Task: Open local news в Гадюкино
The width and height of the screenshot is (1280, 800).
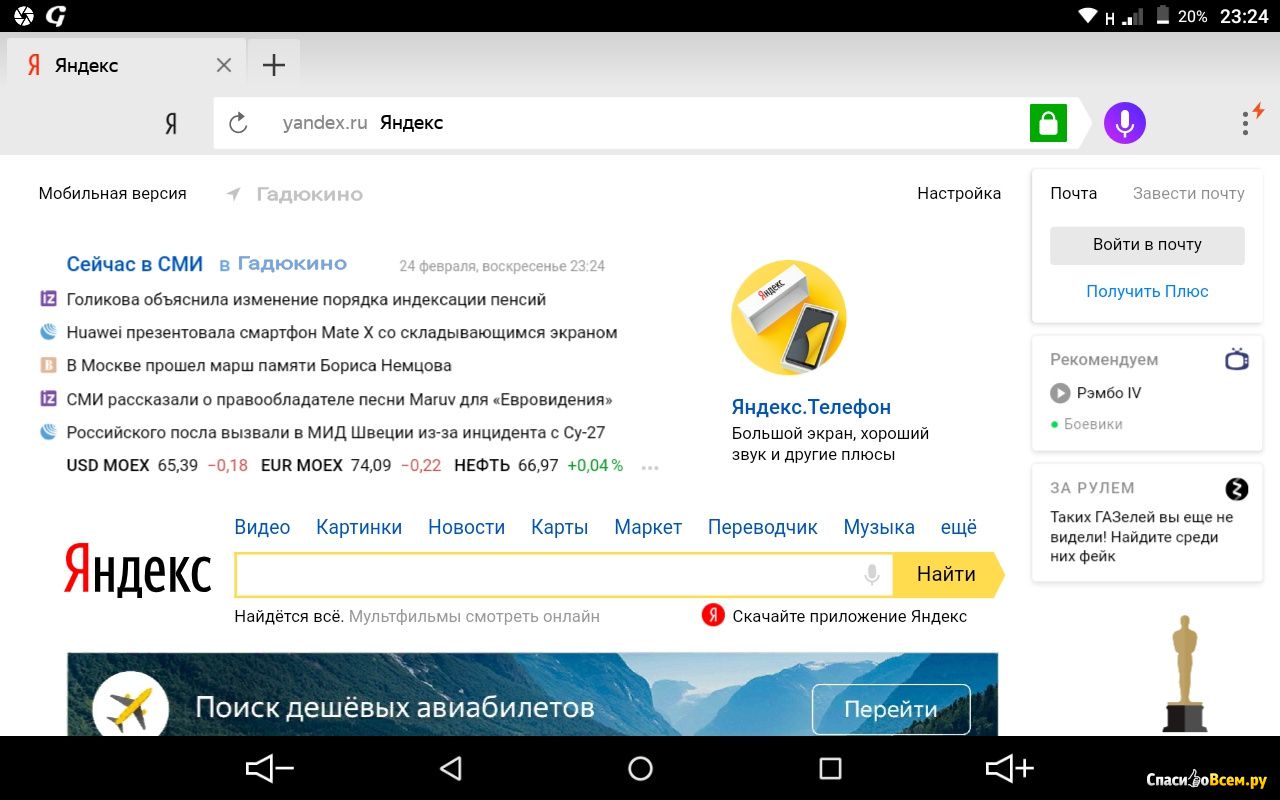Action: pyautogui.click(x=283, y=264)
